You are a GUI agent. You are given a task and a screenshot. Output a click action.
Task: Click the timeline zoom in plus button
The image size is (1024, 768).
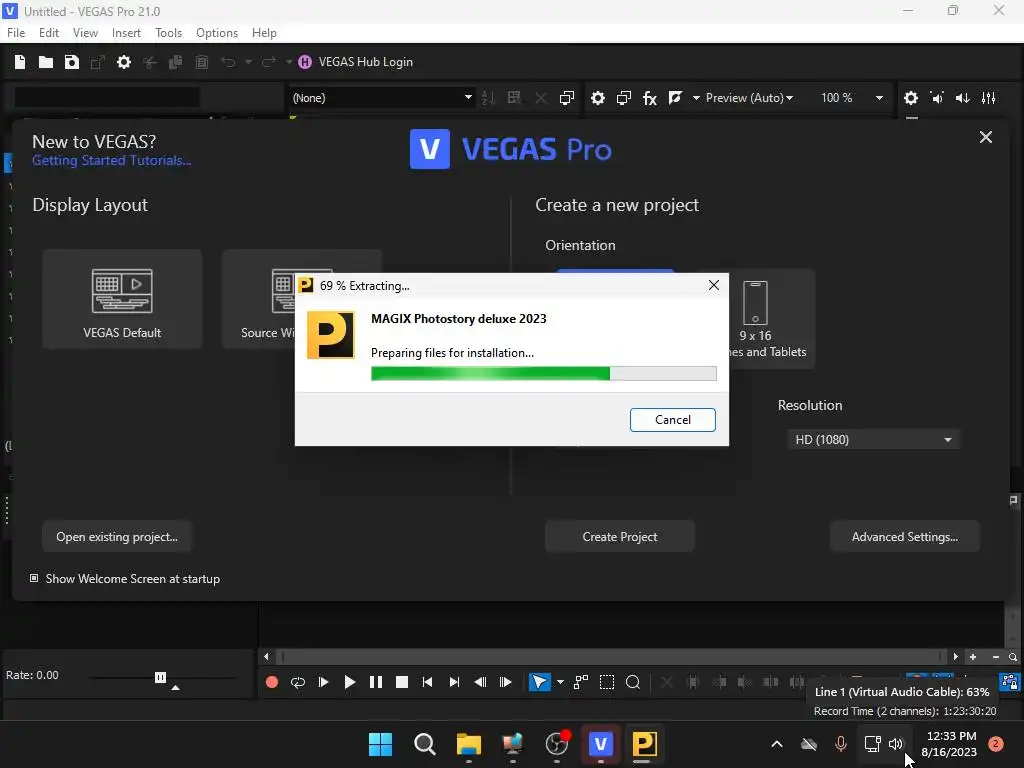pos(973,657)
